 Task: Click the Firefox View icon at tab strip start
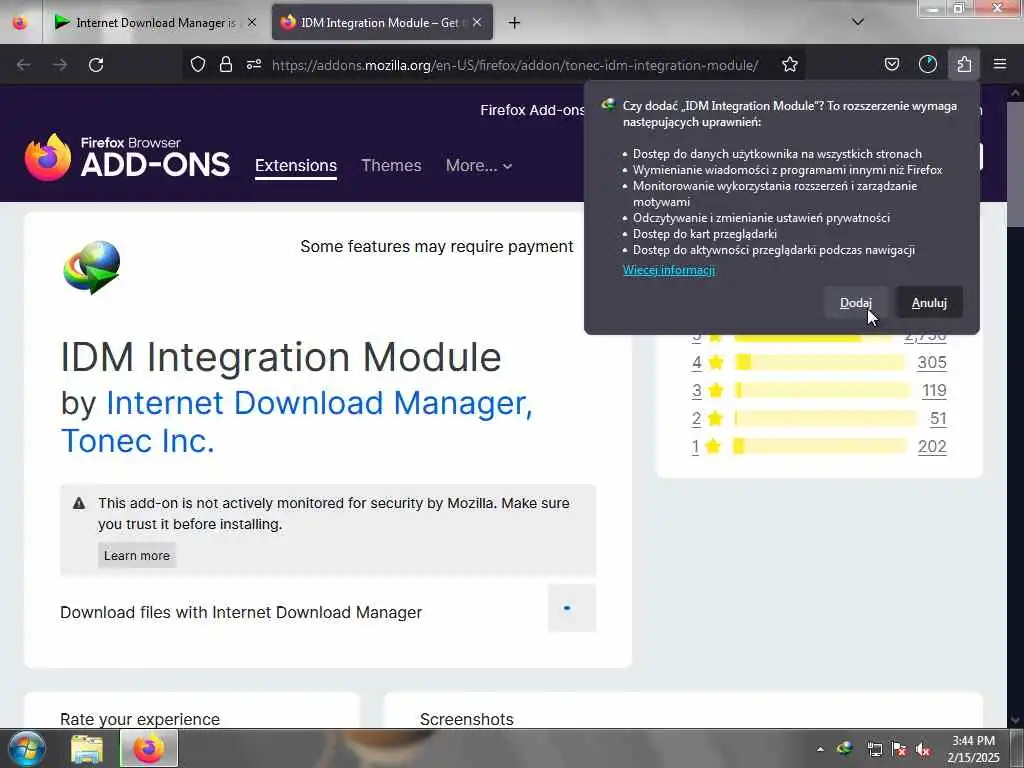20,23
